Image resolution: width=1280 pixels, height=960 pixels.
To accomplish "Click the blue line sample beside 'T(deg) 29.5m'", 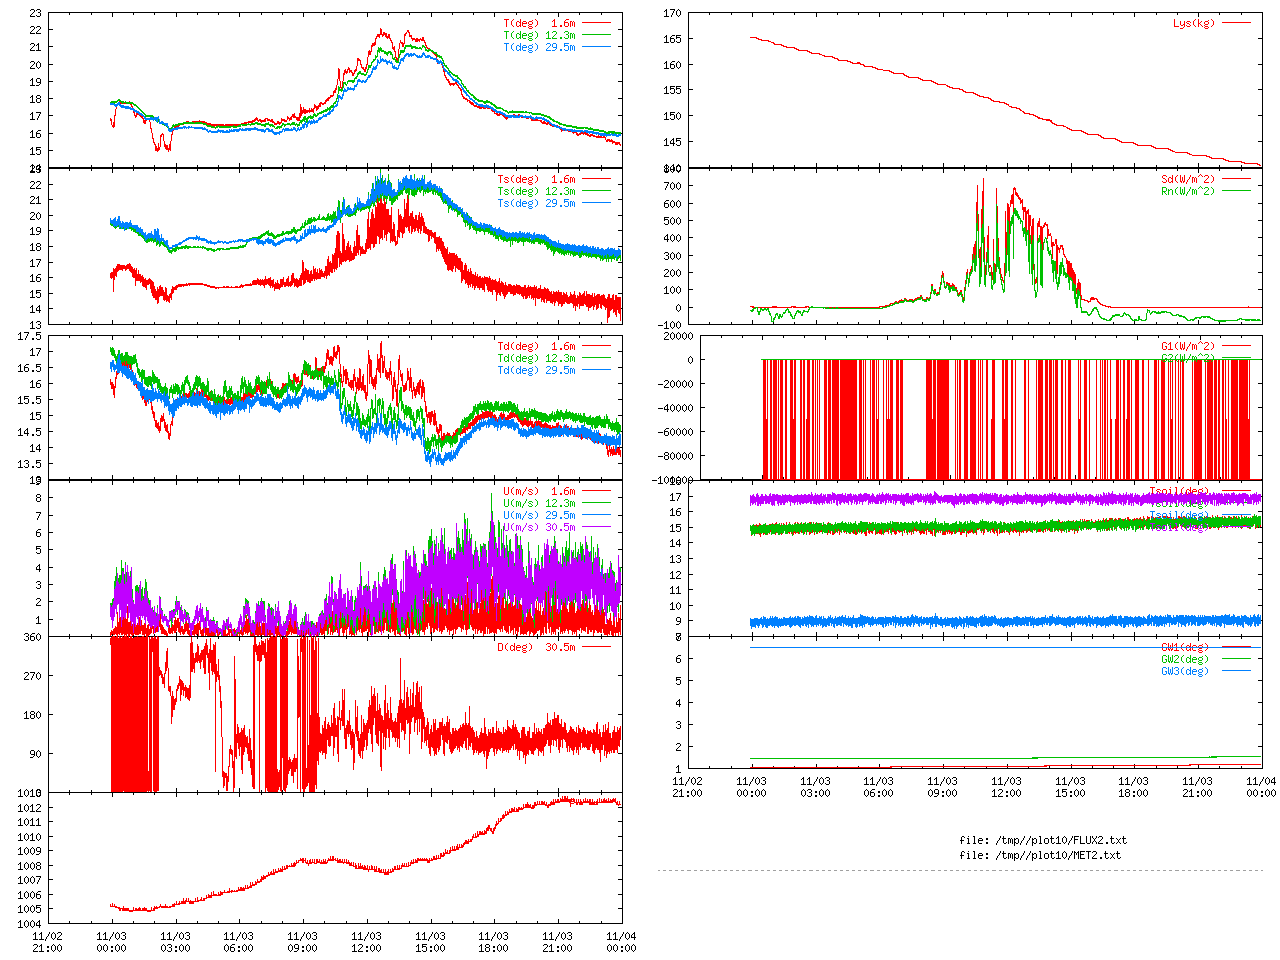I will pyautogui.click(x=597, y=47).
